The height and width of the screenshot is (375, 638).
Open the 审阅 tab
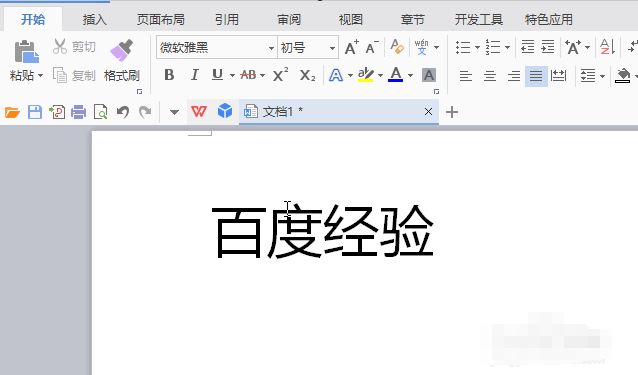click(289, 20)
